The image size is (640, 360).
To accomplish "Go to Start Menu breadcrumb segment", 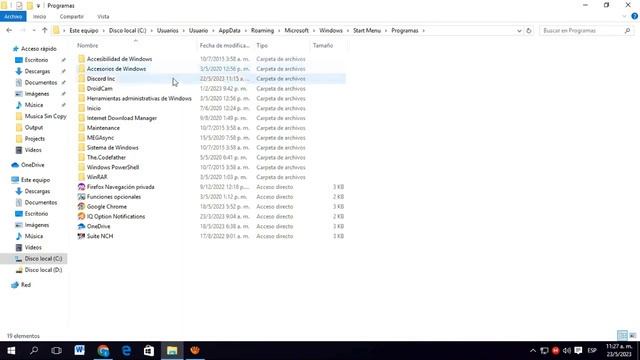I will pyautogui.click(x=367, y=31).
